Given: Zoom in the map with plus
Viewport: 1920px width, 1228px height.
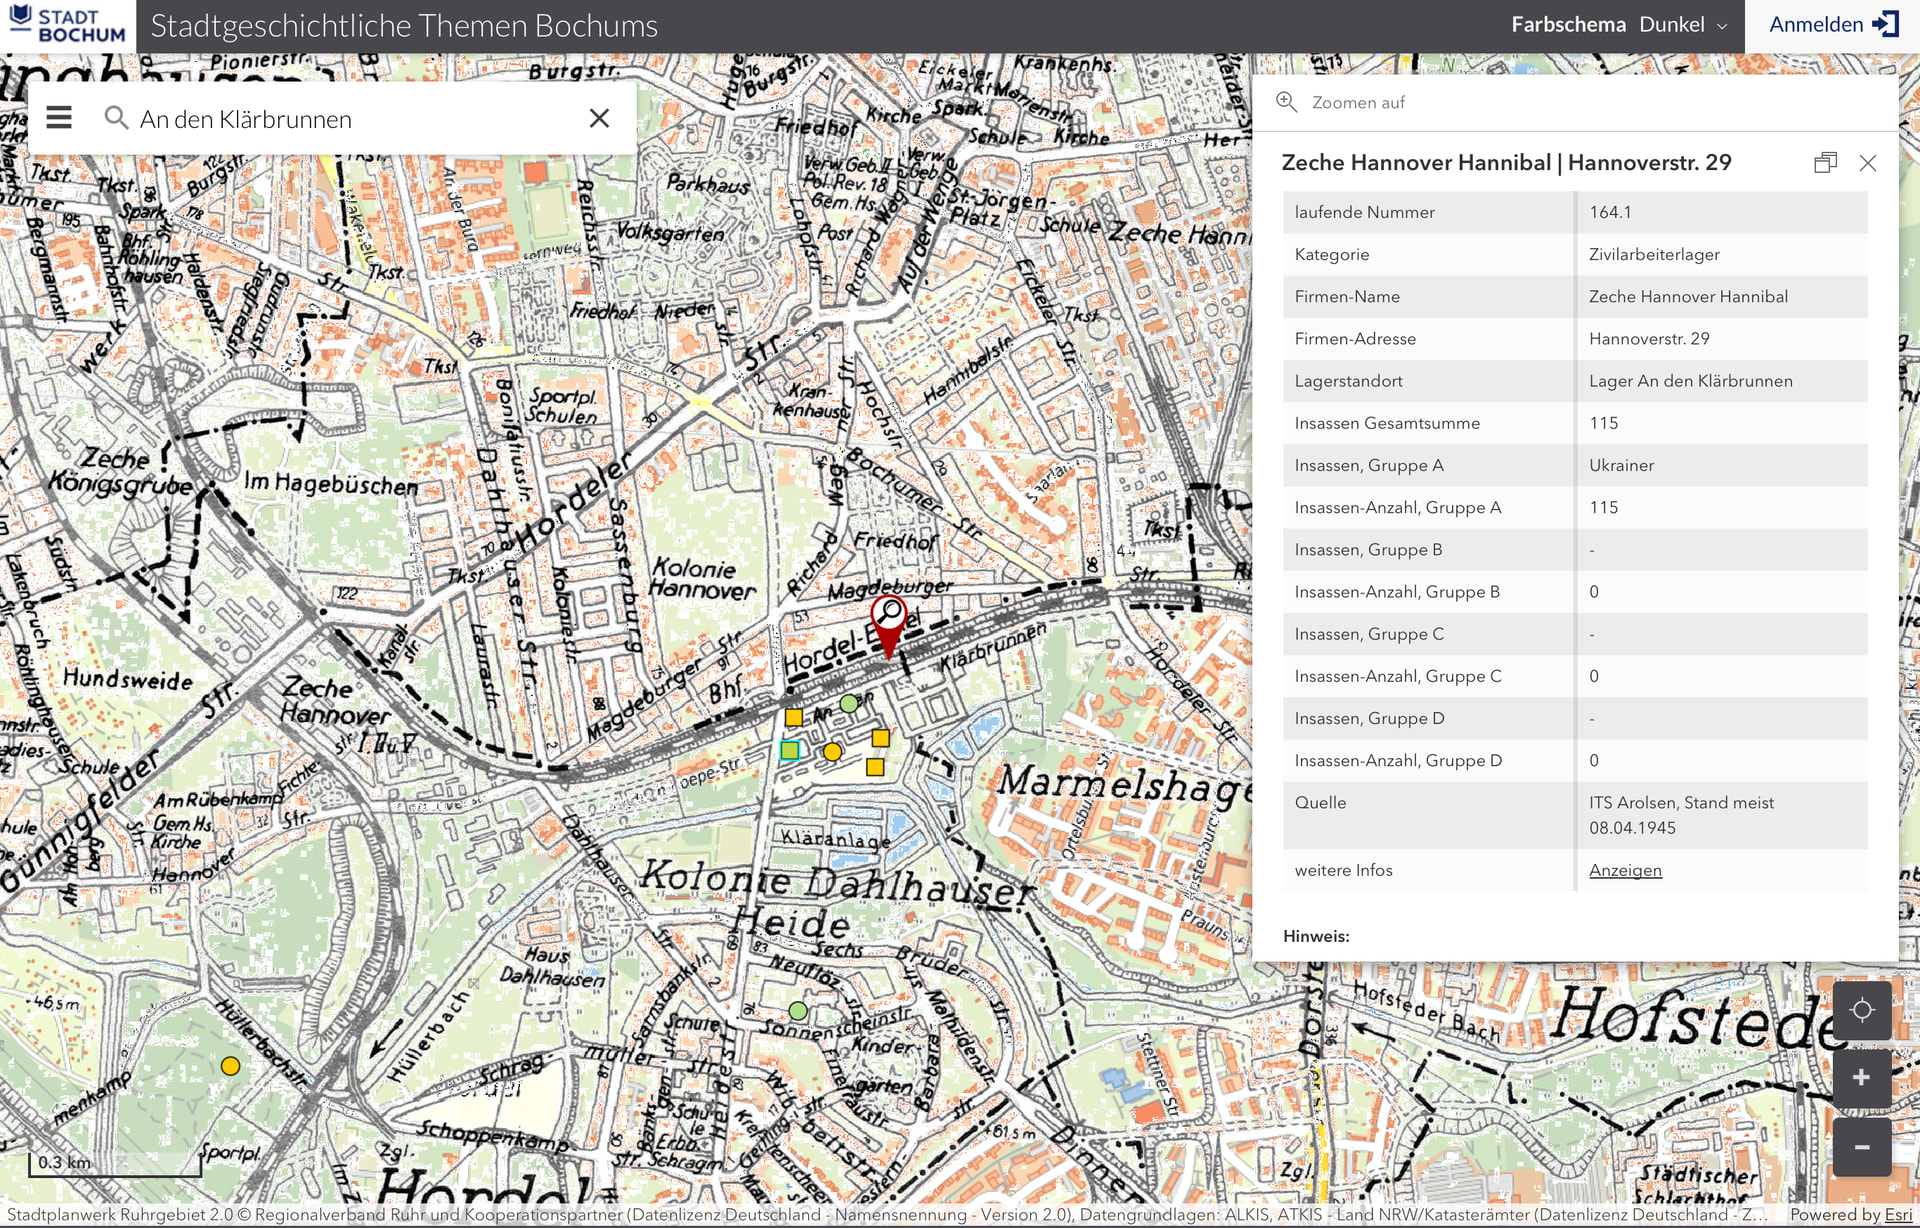Looking at the screenshot, I should click(1861, 1078).
